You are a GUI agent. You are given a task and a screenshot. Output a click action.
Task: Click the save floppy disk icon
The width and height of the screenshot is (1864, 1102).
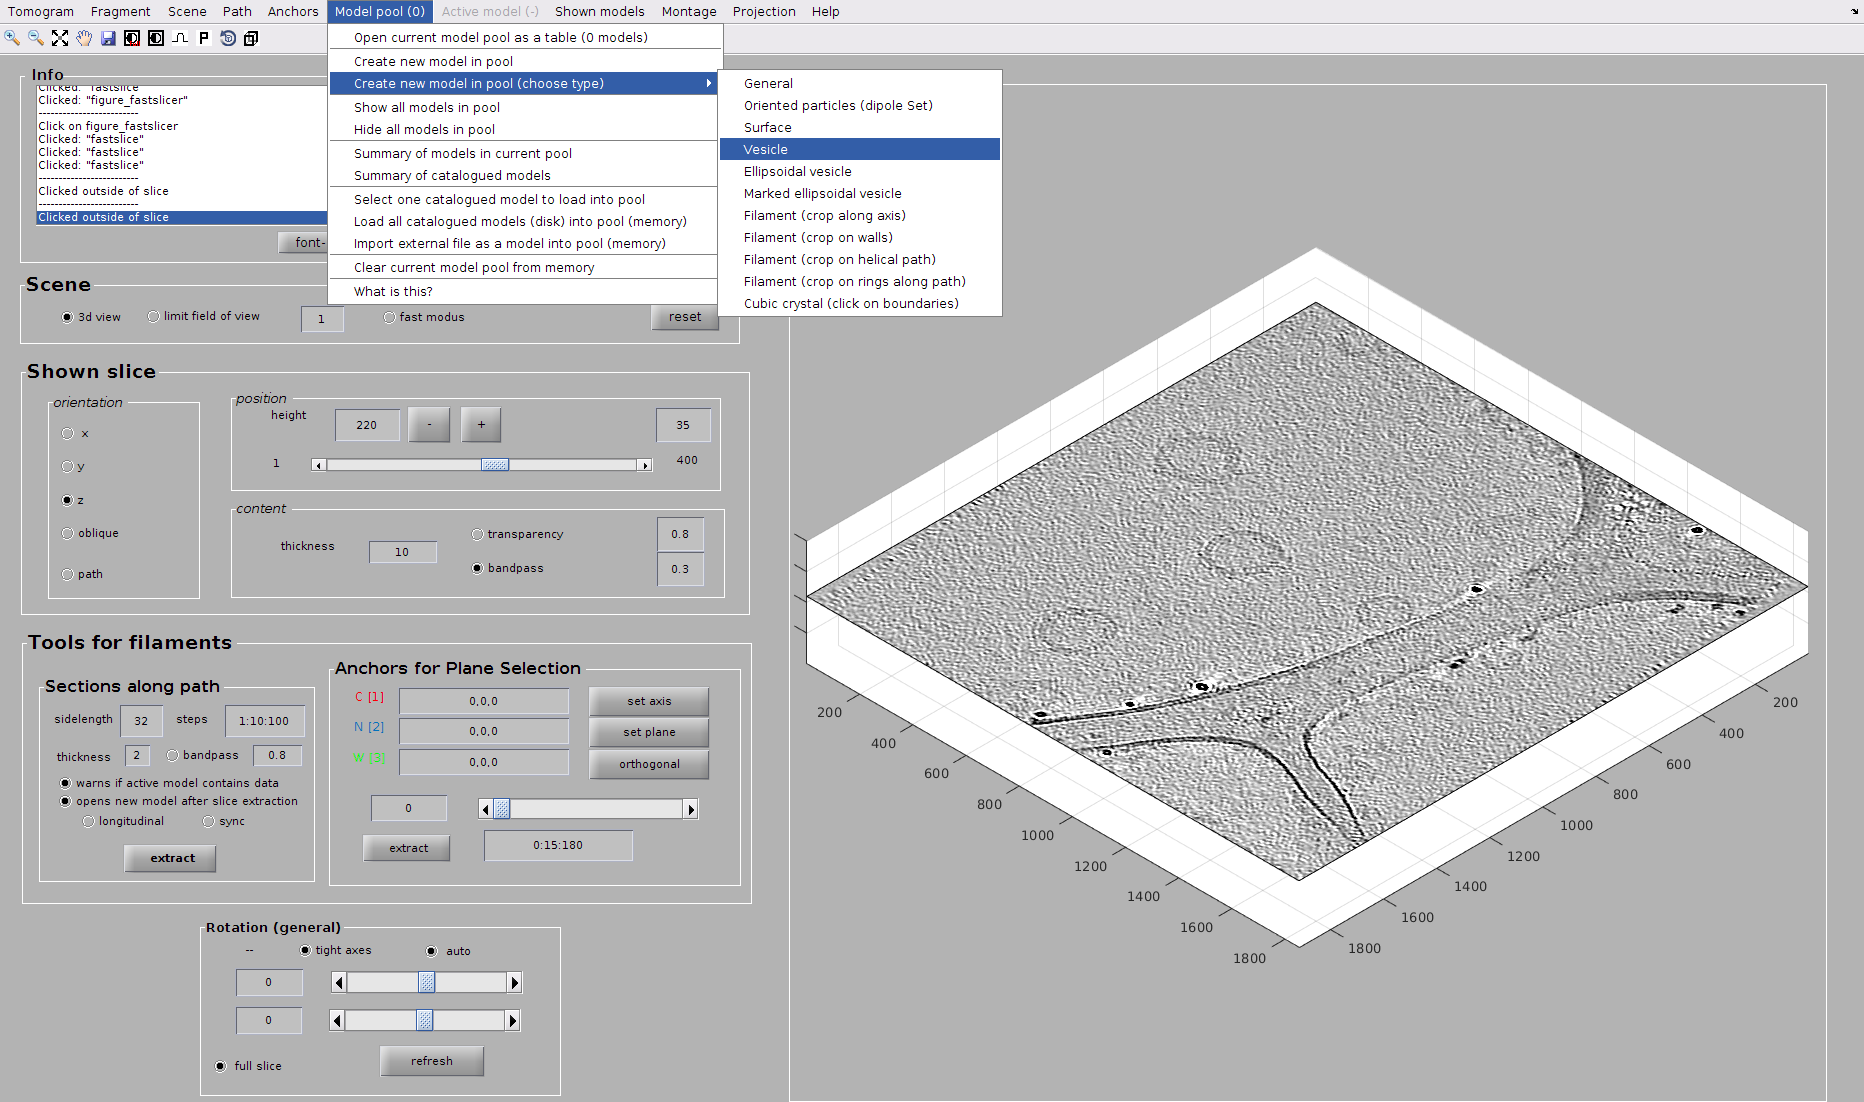[108, 38]
